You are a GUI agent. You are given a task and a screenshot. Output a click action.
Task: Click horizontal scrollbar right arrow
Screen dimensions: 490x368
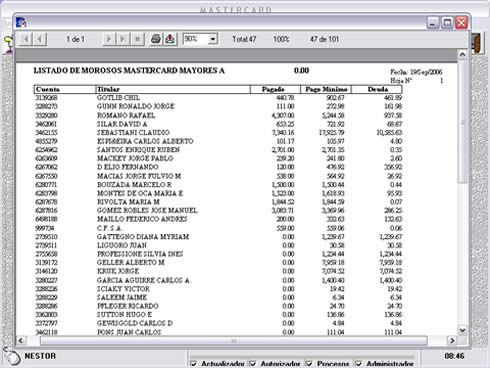[x=452, y=340]
